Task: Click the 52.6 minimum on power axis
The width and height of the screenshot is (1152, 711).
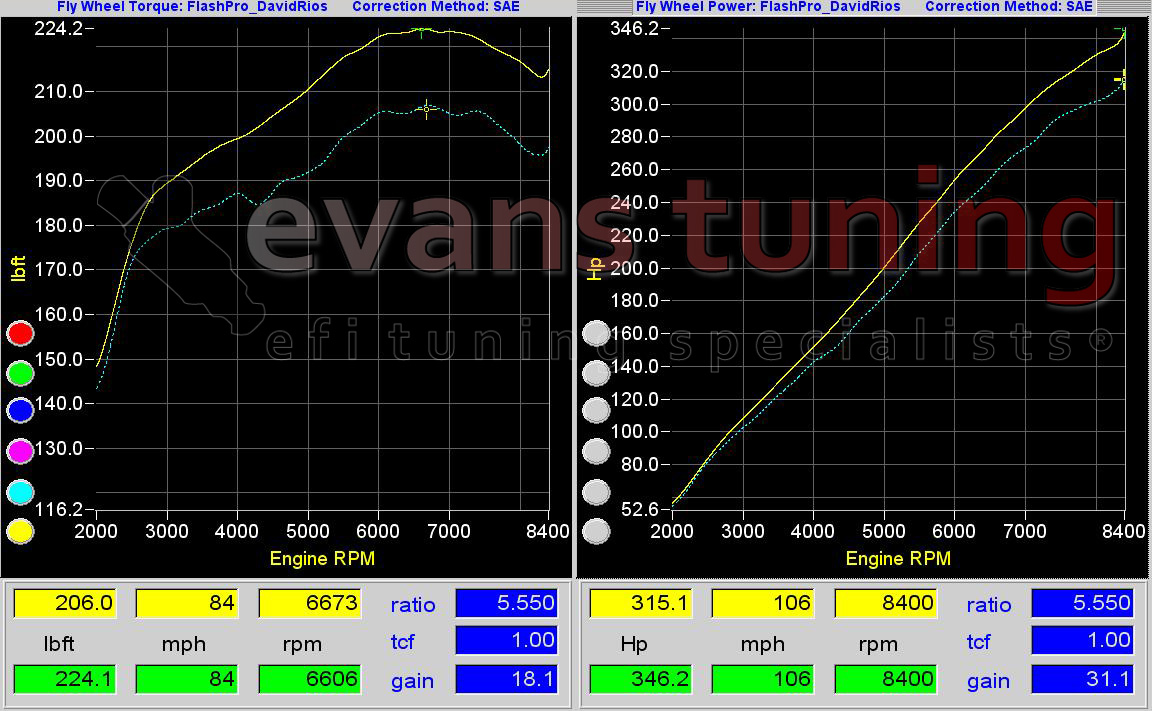Action: pyautogui.click(x=640, y=509)
